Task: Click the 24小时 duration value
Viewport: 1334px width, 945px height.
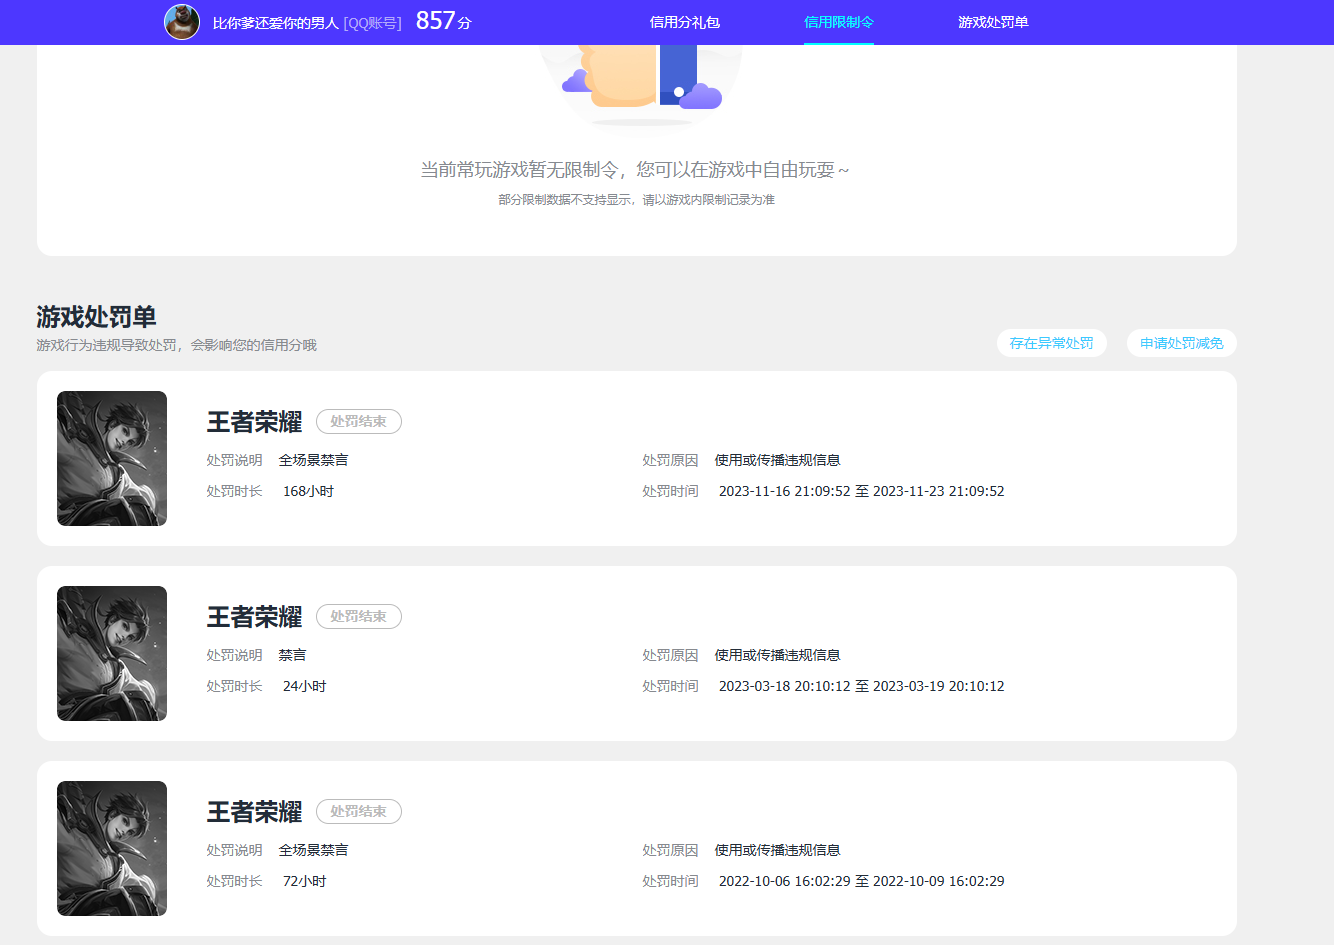Action: 304,686
